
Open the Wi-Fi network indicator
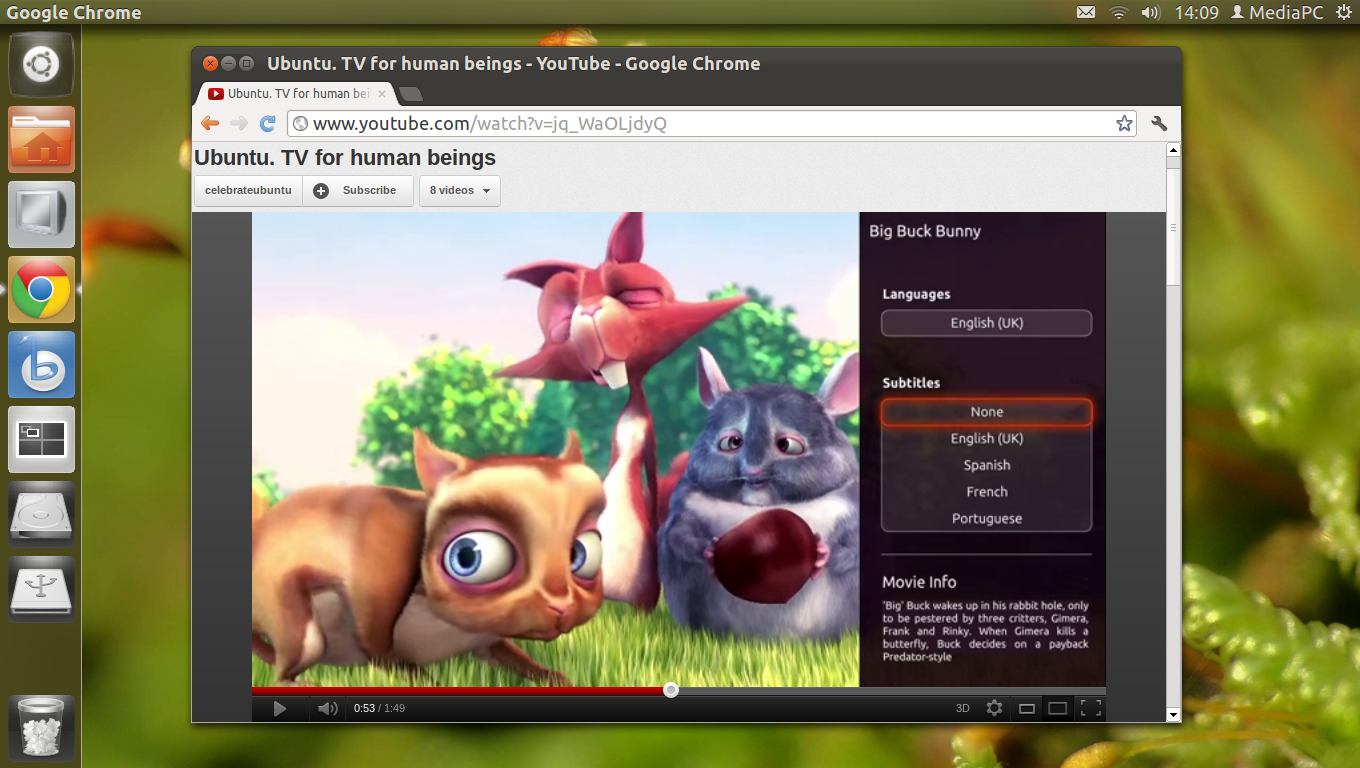[x=1118, y=12]
